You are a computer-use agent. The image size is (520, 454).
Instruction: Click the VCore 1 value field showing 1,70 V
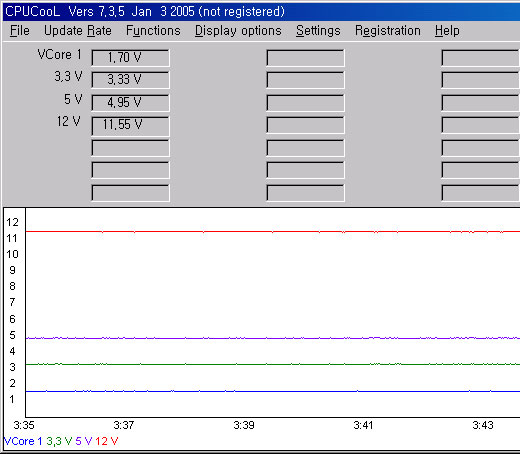point(130,58)
